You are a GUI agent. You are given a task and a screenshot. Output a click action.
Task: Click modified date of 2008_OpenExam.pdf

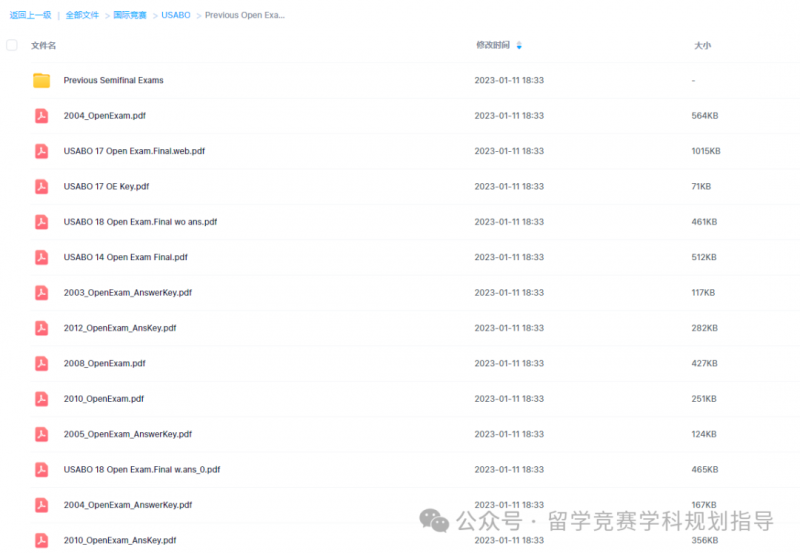[509, 363]
